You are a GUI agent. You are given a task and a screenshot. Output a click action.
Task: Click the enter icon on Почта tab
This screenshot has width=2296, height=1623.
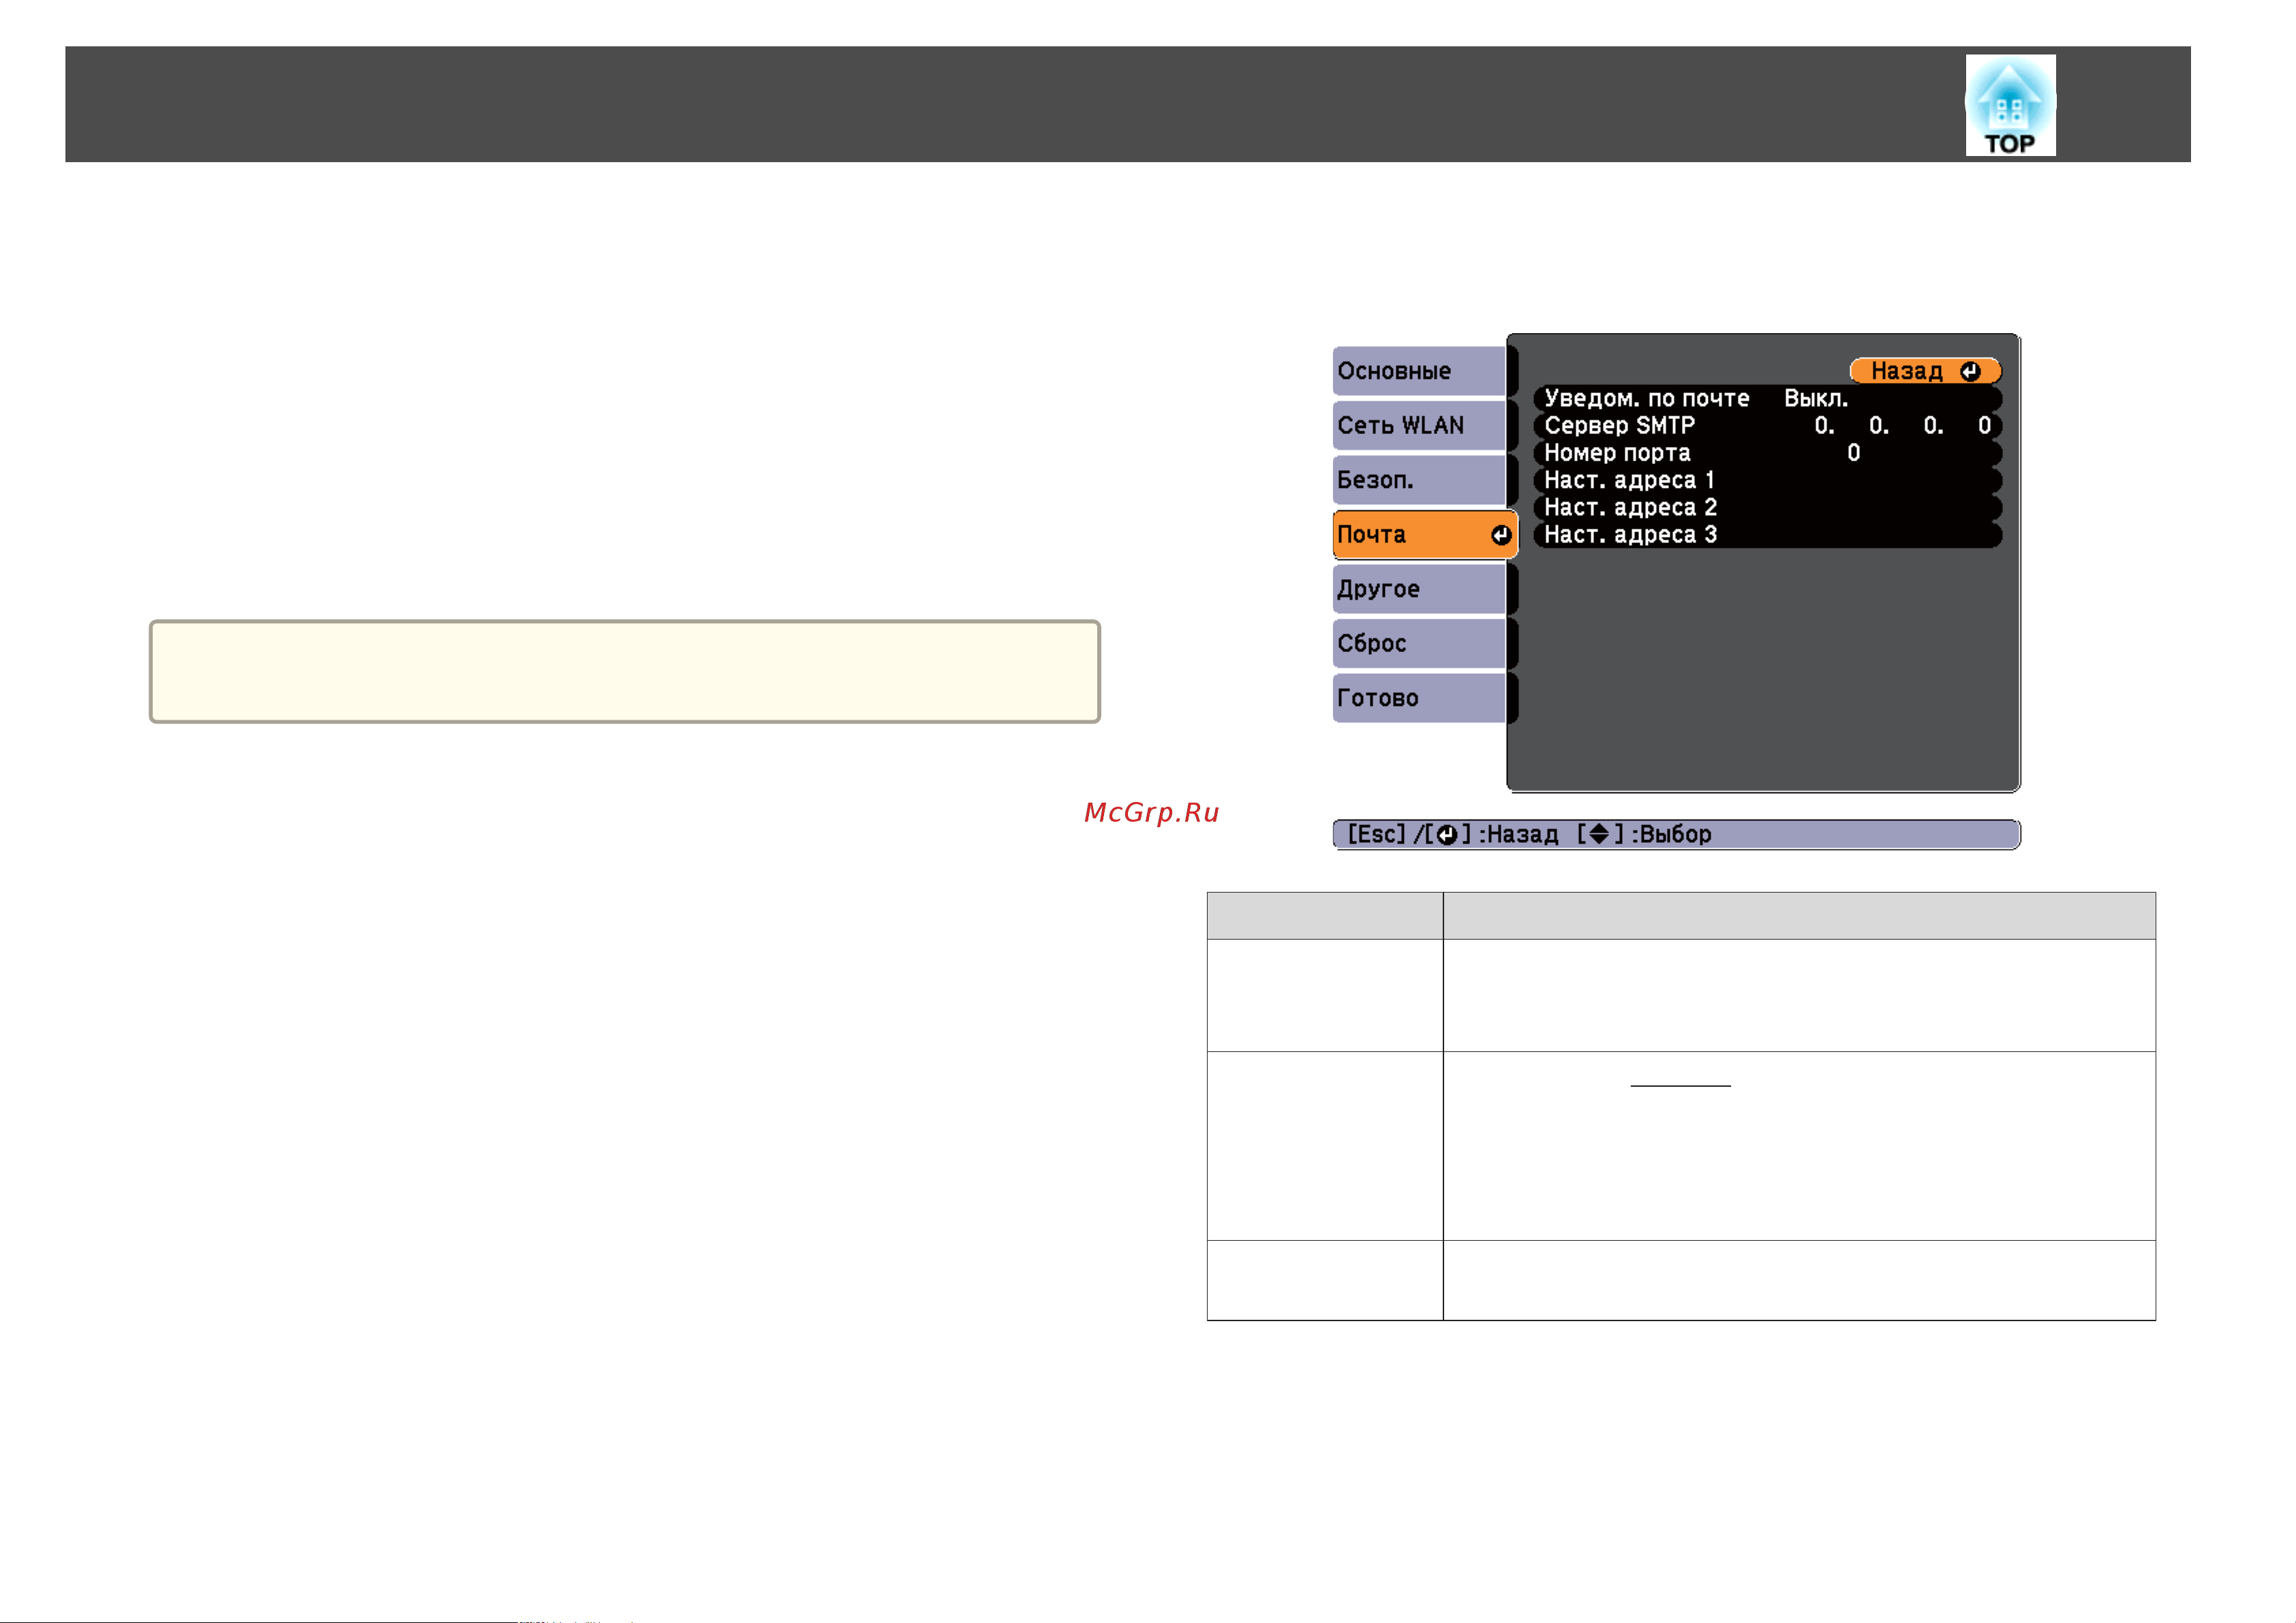1500,535
